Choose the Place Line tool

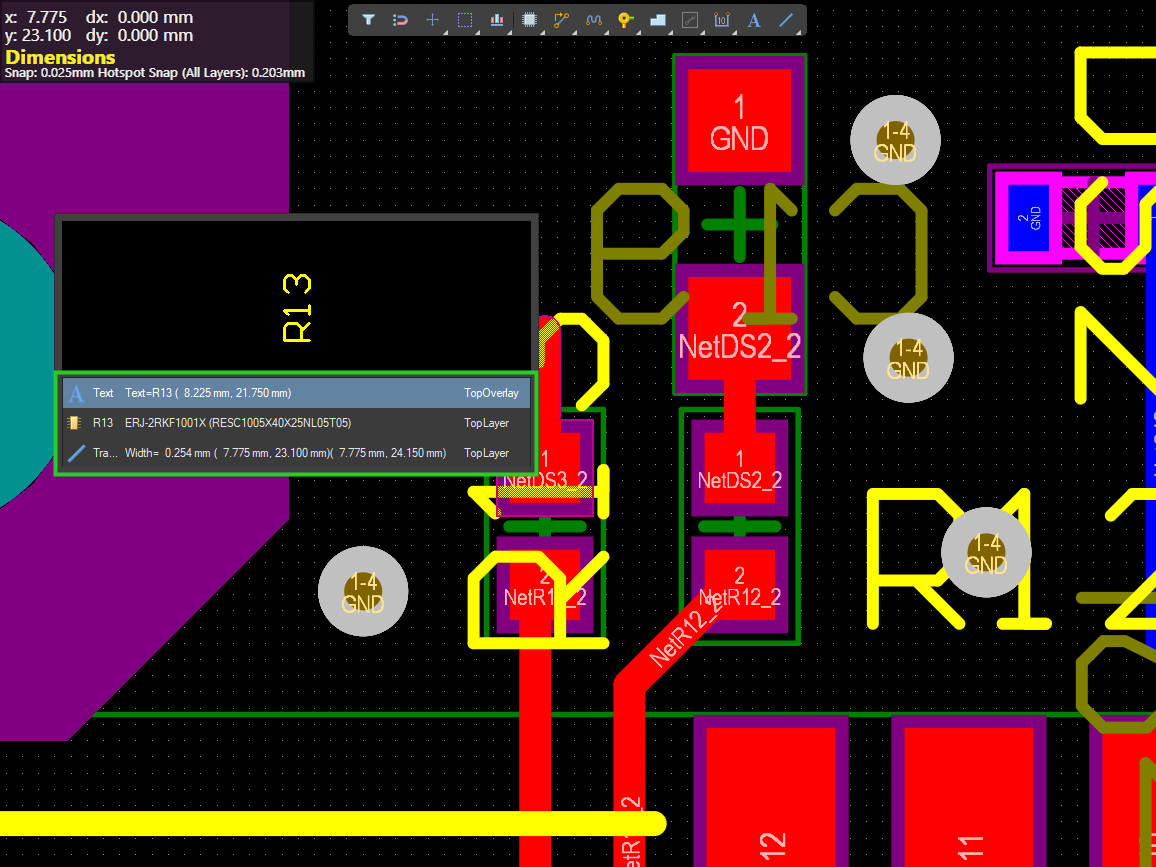pos(787,20)
